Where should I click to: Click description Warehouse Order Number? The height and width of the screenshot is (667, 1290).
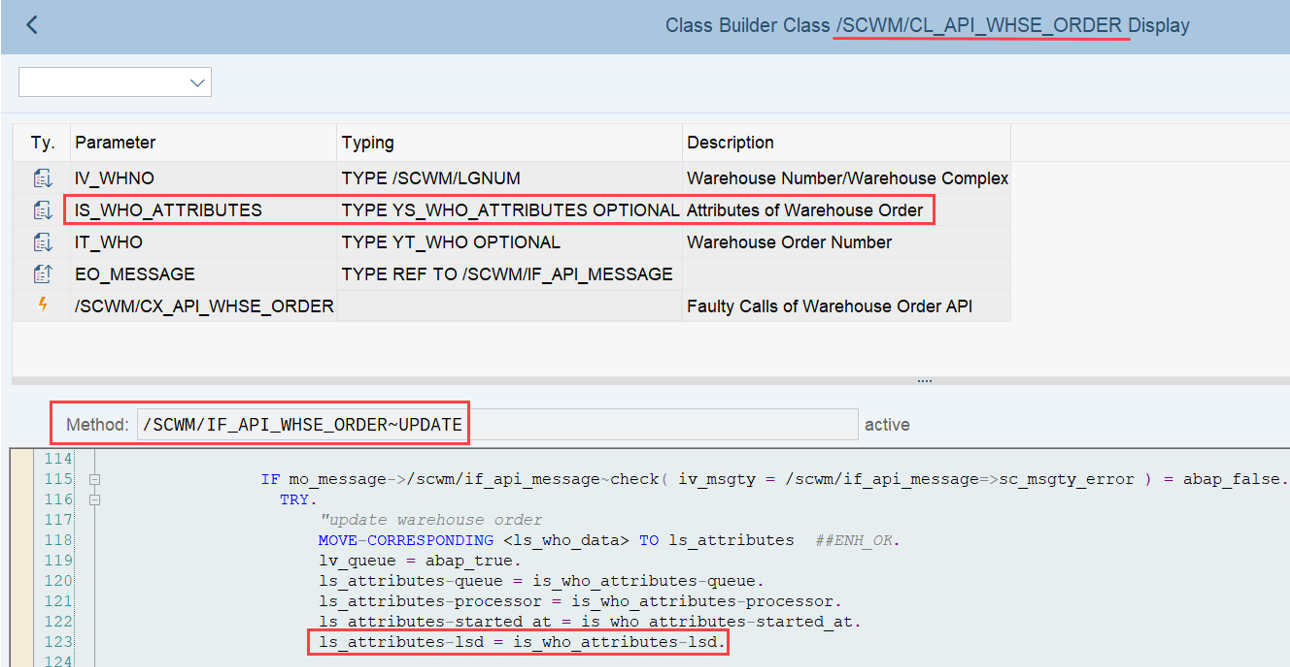click(846, 242)
